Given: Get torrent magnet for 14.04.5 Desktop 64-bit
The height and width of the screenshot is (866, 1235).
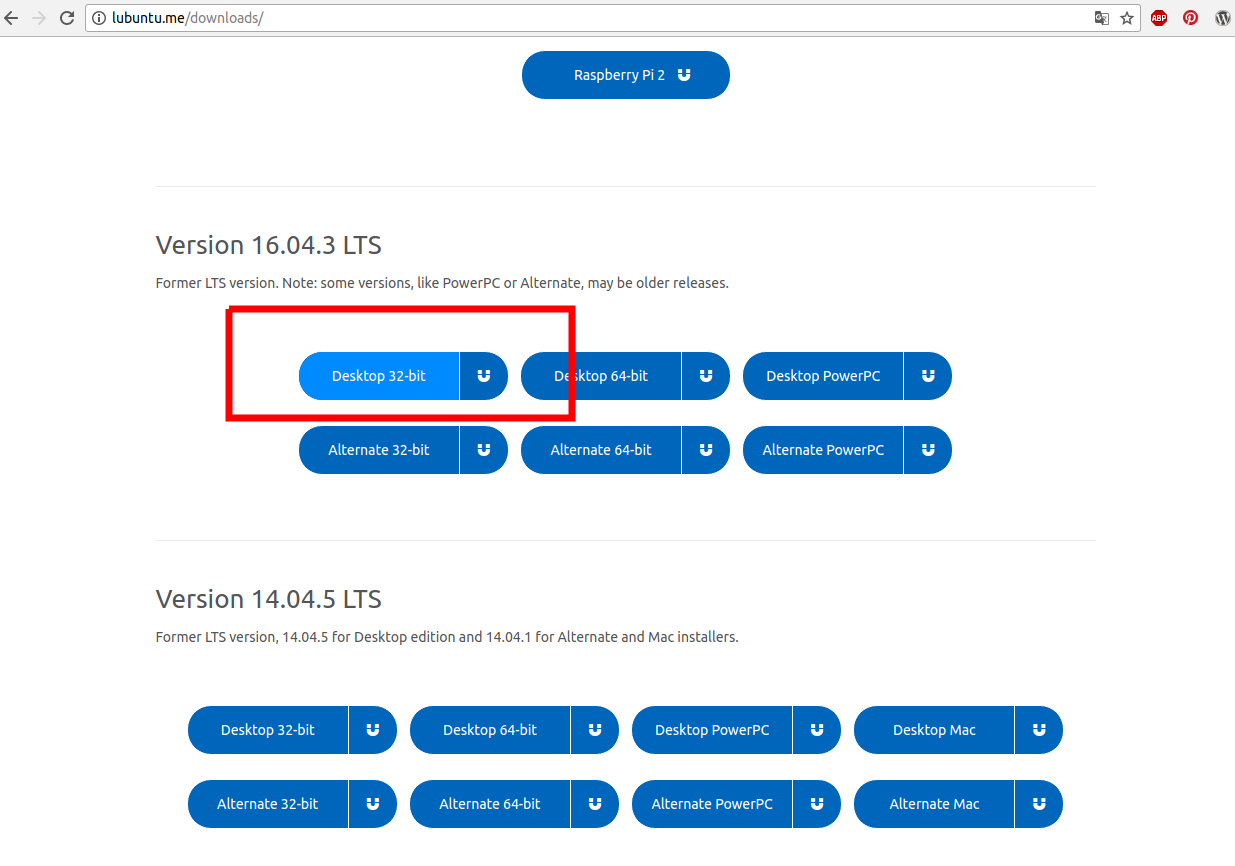Looking at the screenshot, I should [595, 730].
